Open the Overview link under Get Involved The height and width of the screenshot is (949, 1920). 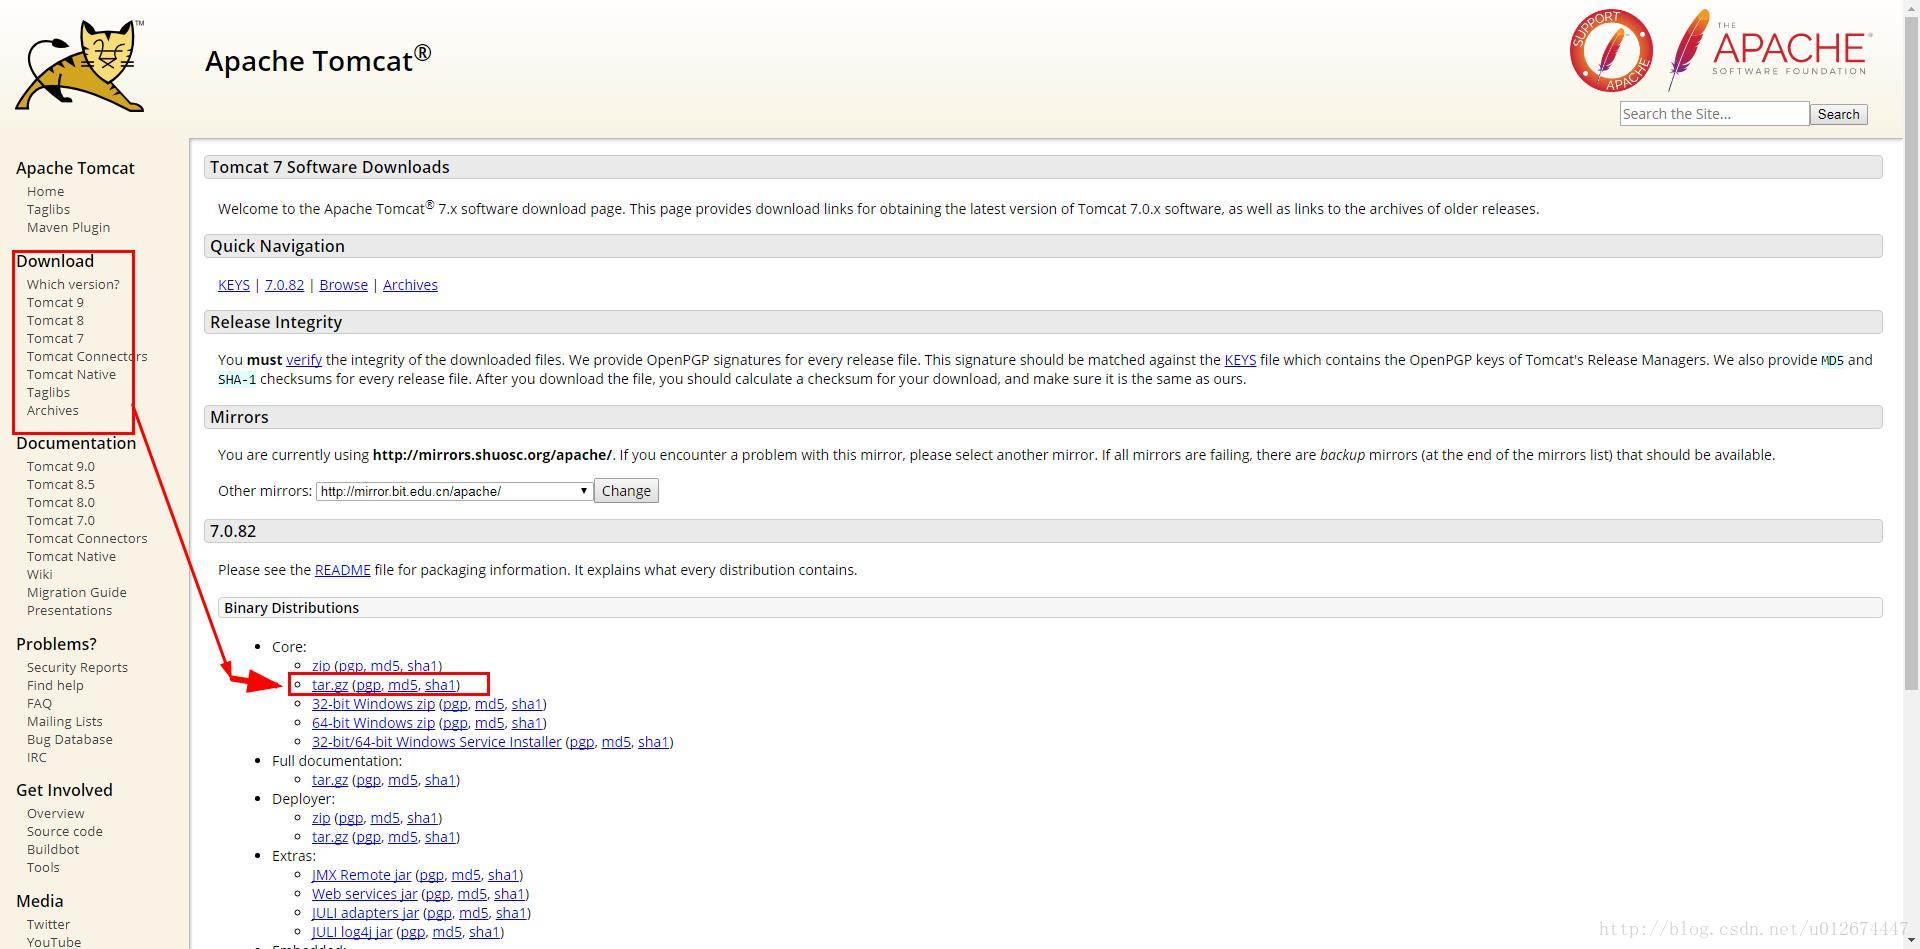coord(55,813)
